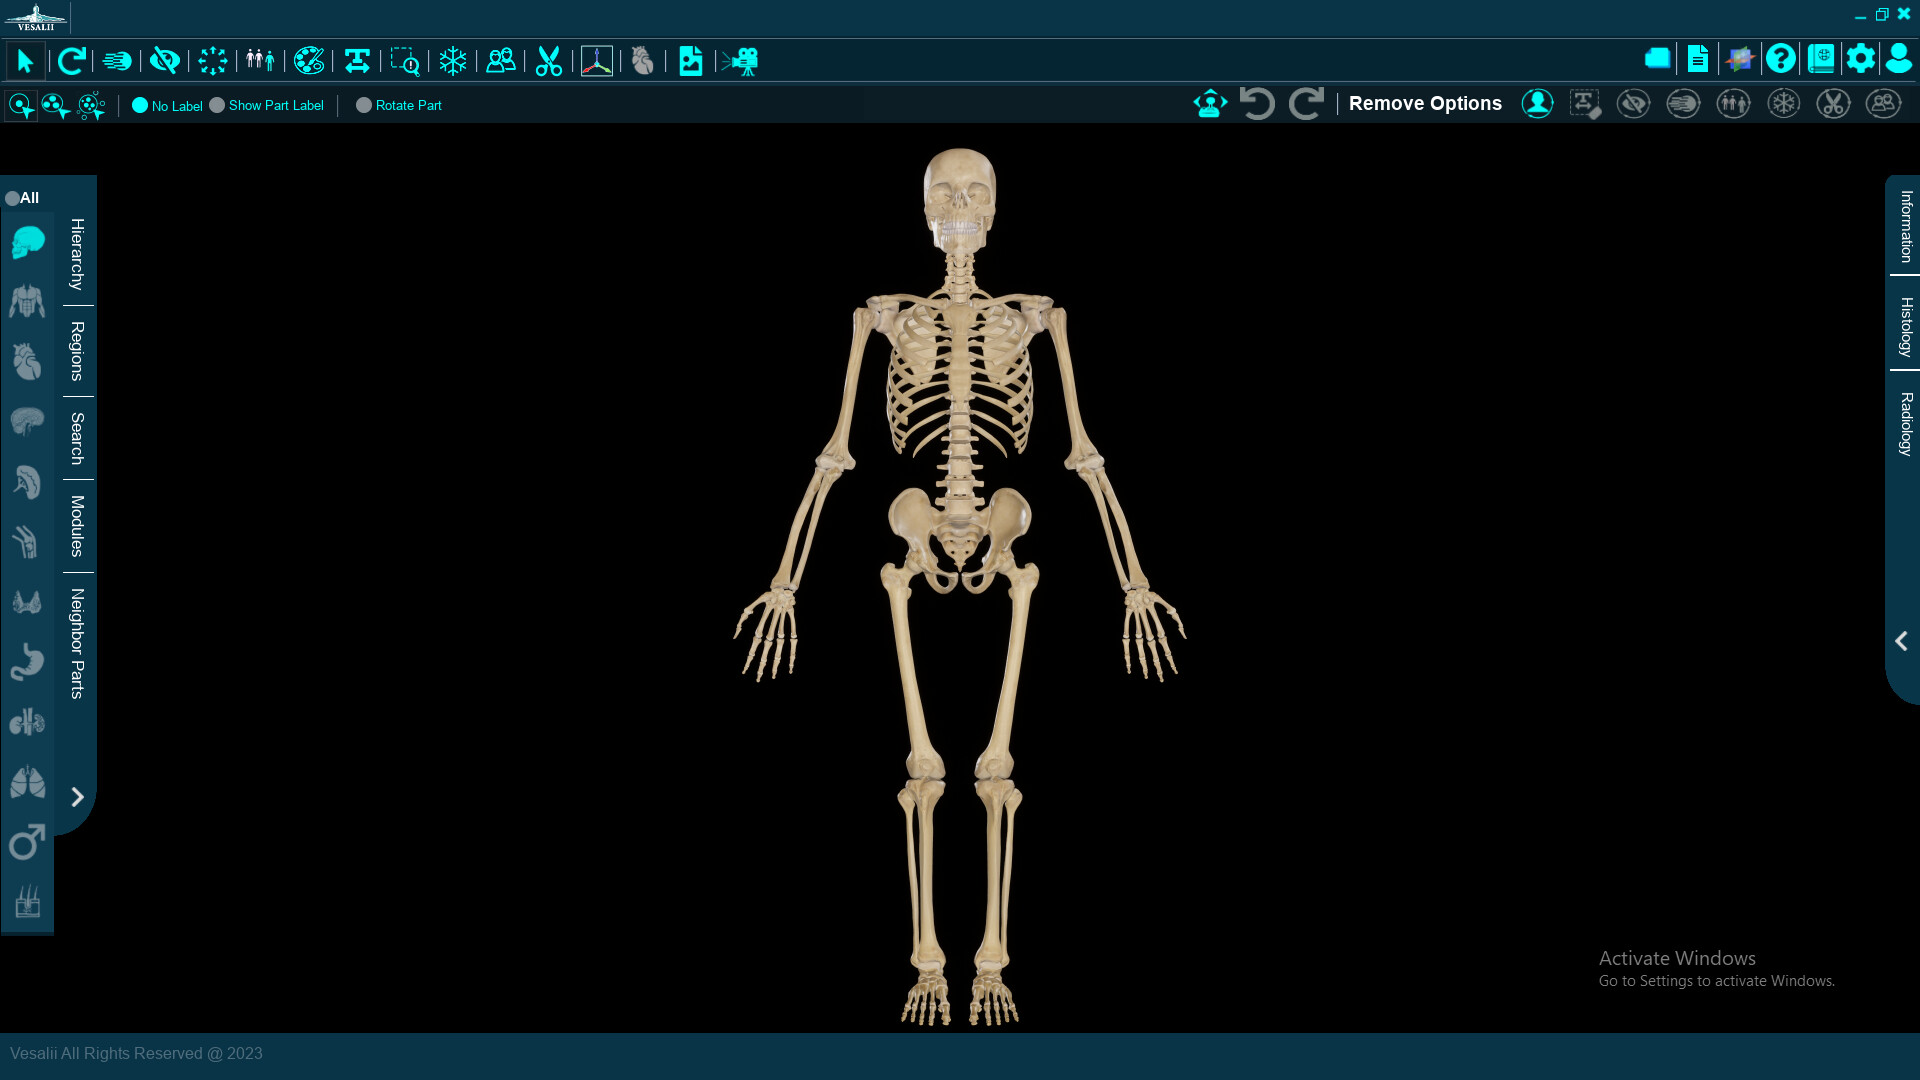Open the Snowflake freeze tool on toolbar
Screen dimensions: 1920x1080
[x=453, y=61]
